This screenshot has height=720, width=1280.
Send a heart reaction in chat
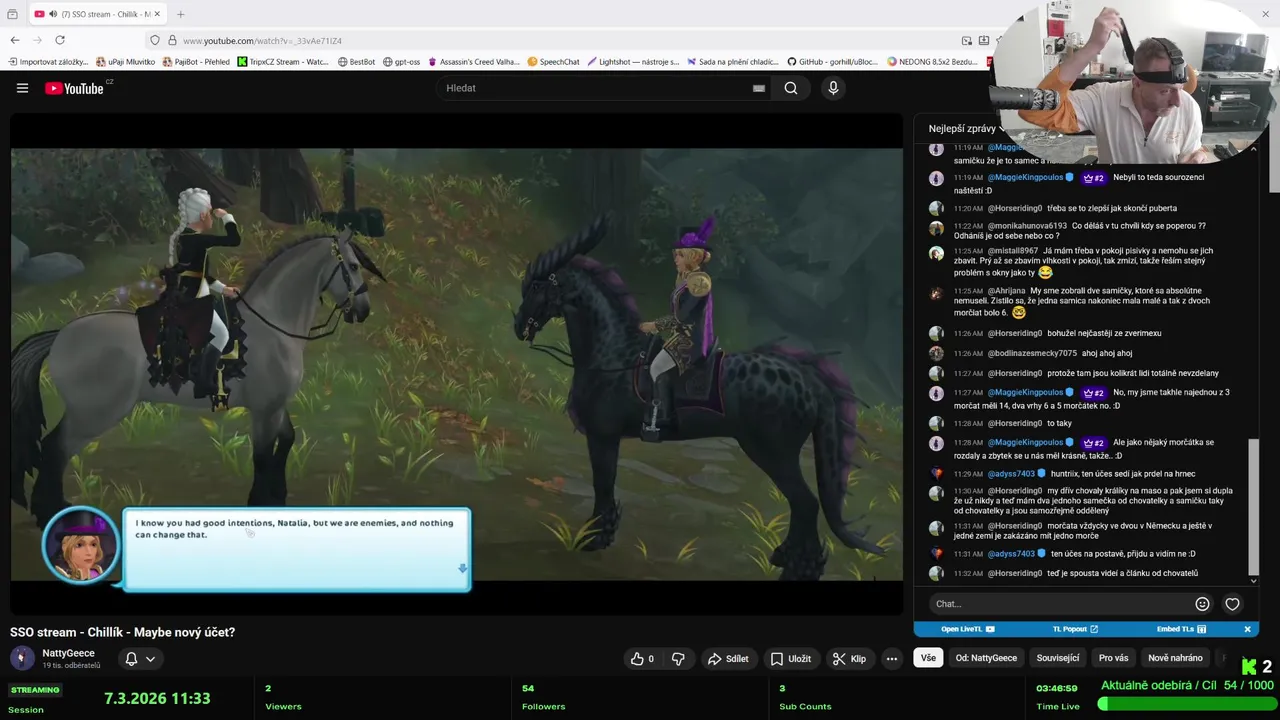click(1232, 604)
